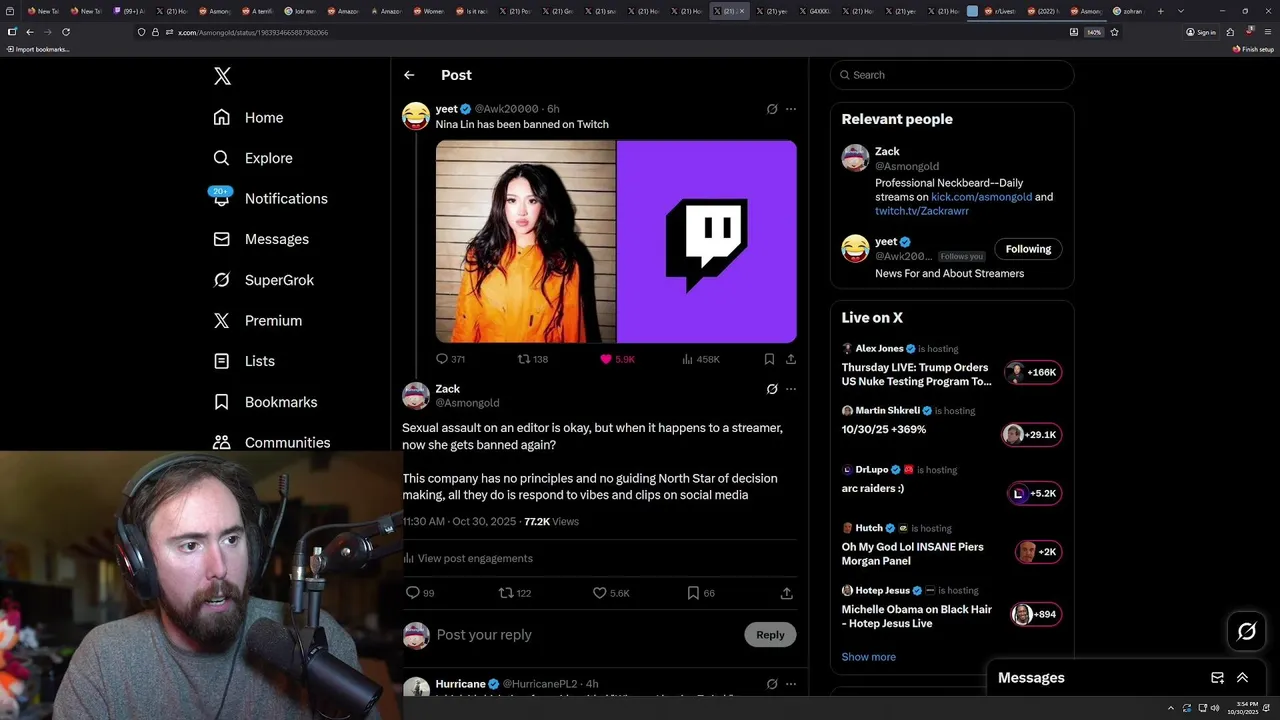The image size is (1280, 720).
Task: Open Bookmarks in the sidebar
Action: [x=265, y=402]
